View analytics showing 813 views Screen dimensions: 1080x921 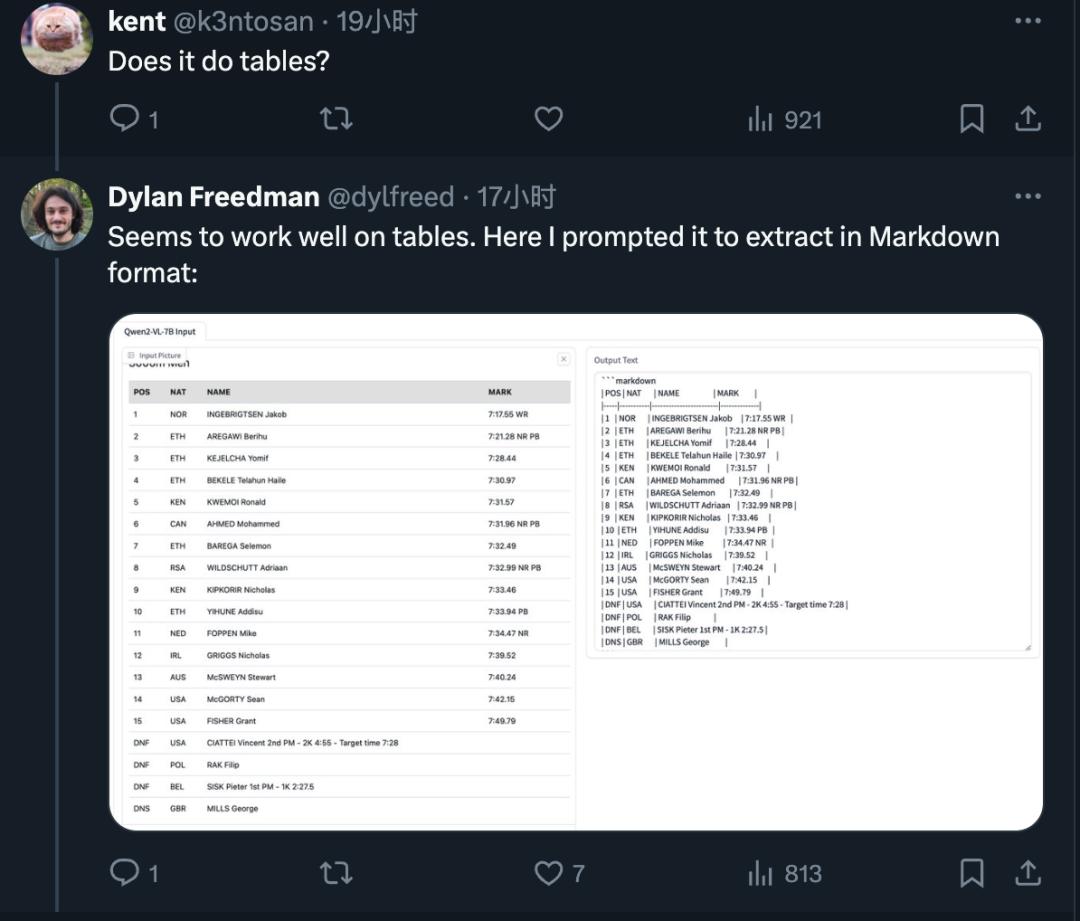pos(785,873)
